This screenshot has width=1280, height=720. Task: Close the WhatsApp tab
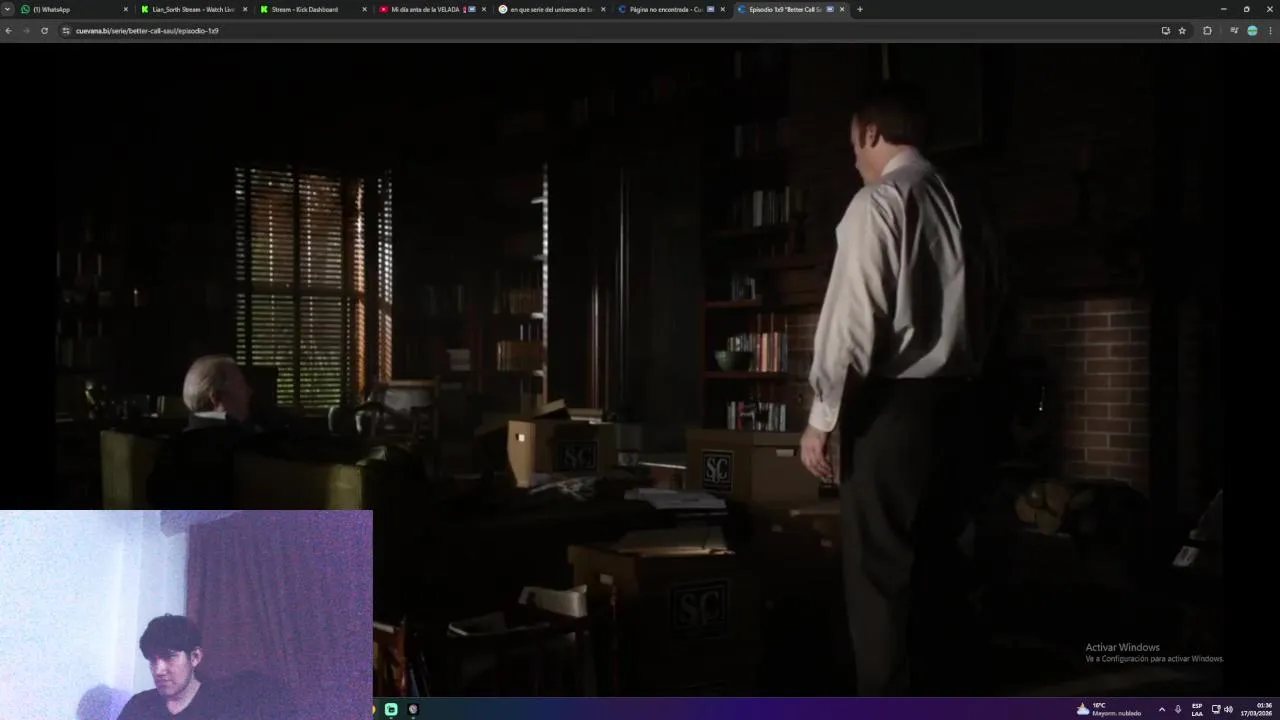(x=126, y=9)
